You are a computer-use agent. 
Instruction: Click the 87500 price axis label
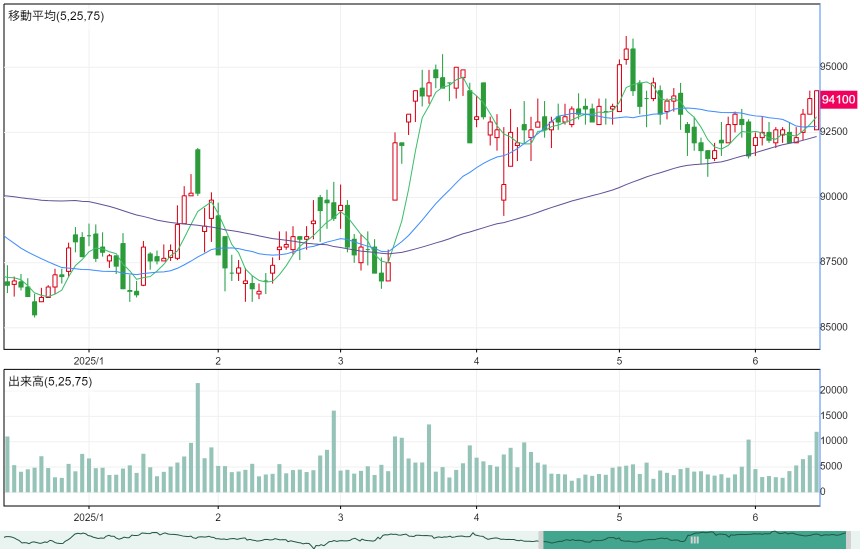pos(834,262)
